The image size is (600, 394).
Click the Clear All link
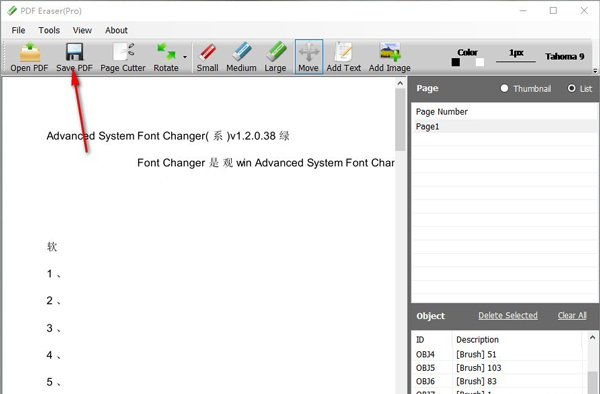[x=572, y=315]
